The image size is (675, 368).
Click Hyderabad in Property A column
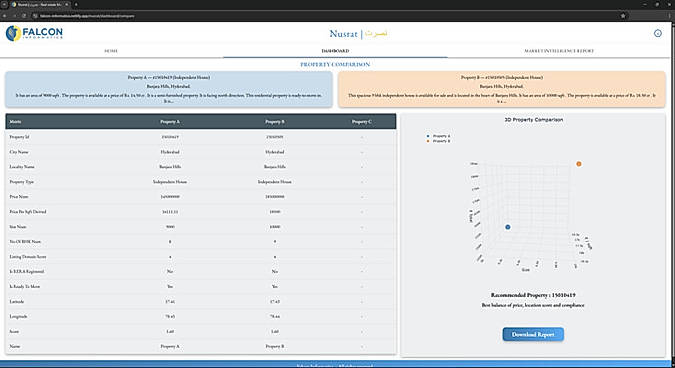point(170,152)
